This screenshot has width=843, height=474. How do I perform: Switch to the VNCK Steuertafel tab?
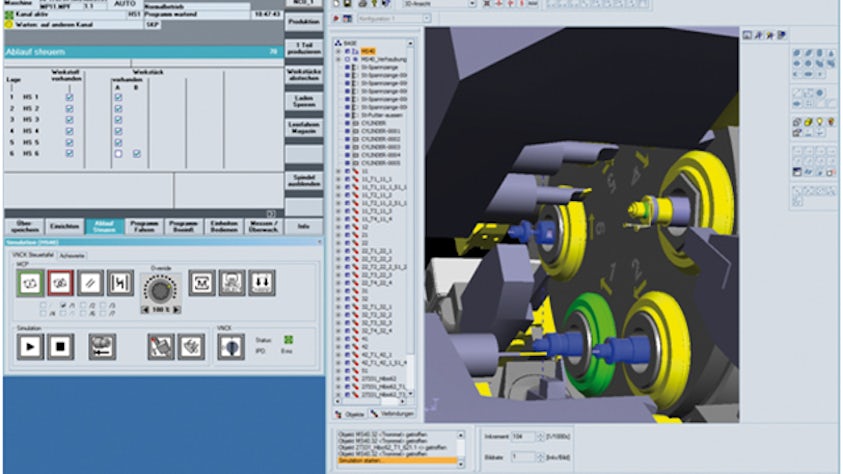33,255
